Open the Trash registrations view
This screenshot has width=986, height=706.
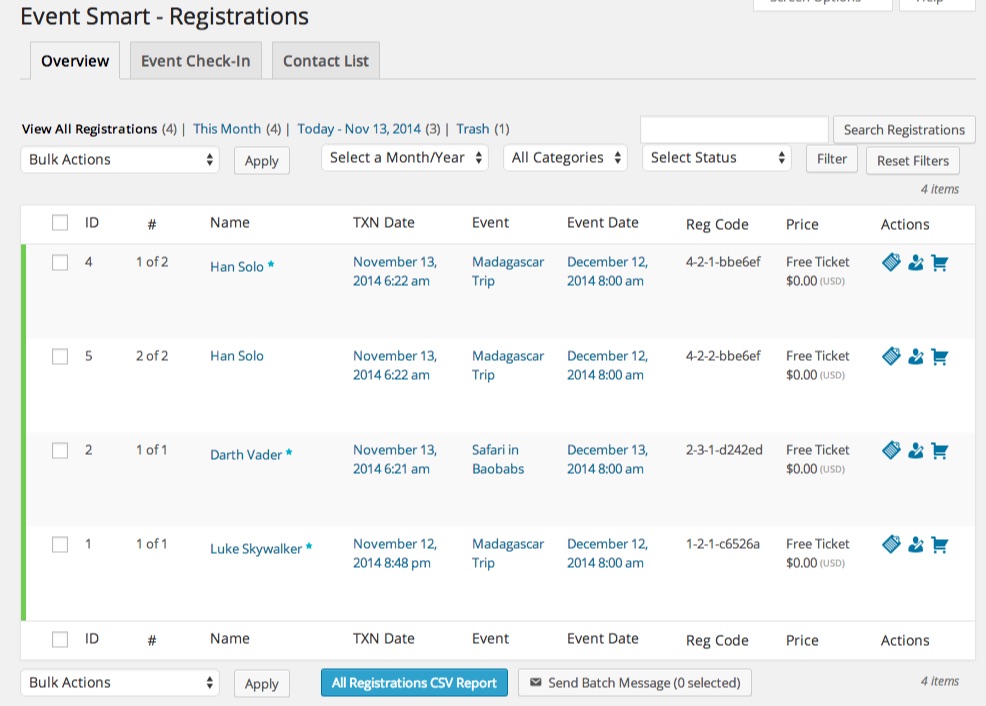tap(473, 129)
